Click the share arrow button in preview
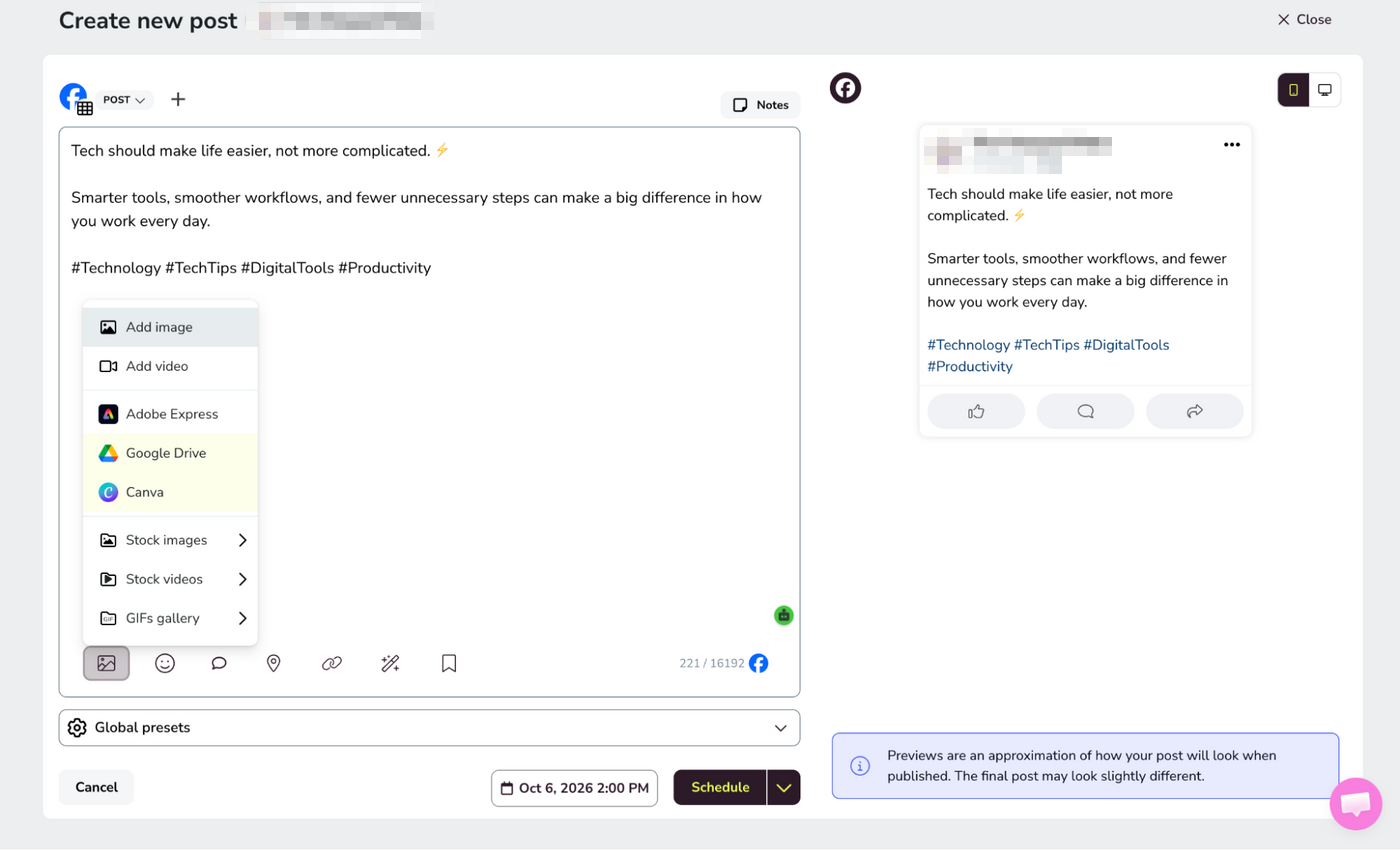1400x850 pixels. pos(1194,411)
